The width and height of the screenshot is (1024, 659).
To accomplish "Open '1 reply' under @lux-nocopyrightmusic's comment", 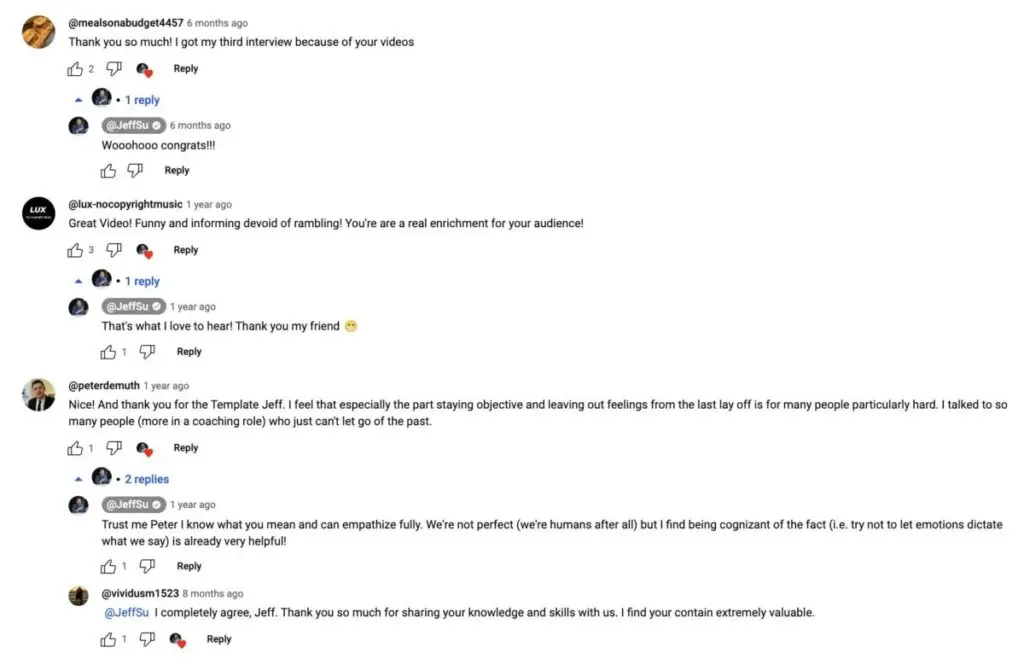I will [144, 281].
